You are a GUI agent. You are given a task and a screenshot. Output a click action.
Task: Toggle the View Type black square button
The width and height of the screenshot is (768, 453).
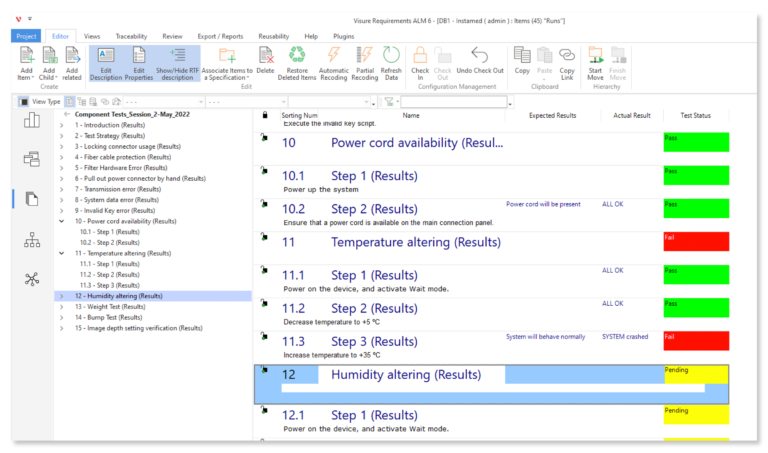[x=23, y=101]
